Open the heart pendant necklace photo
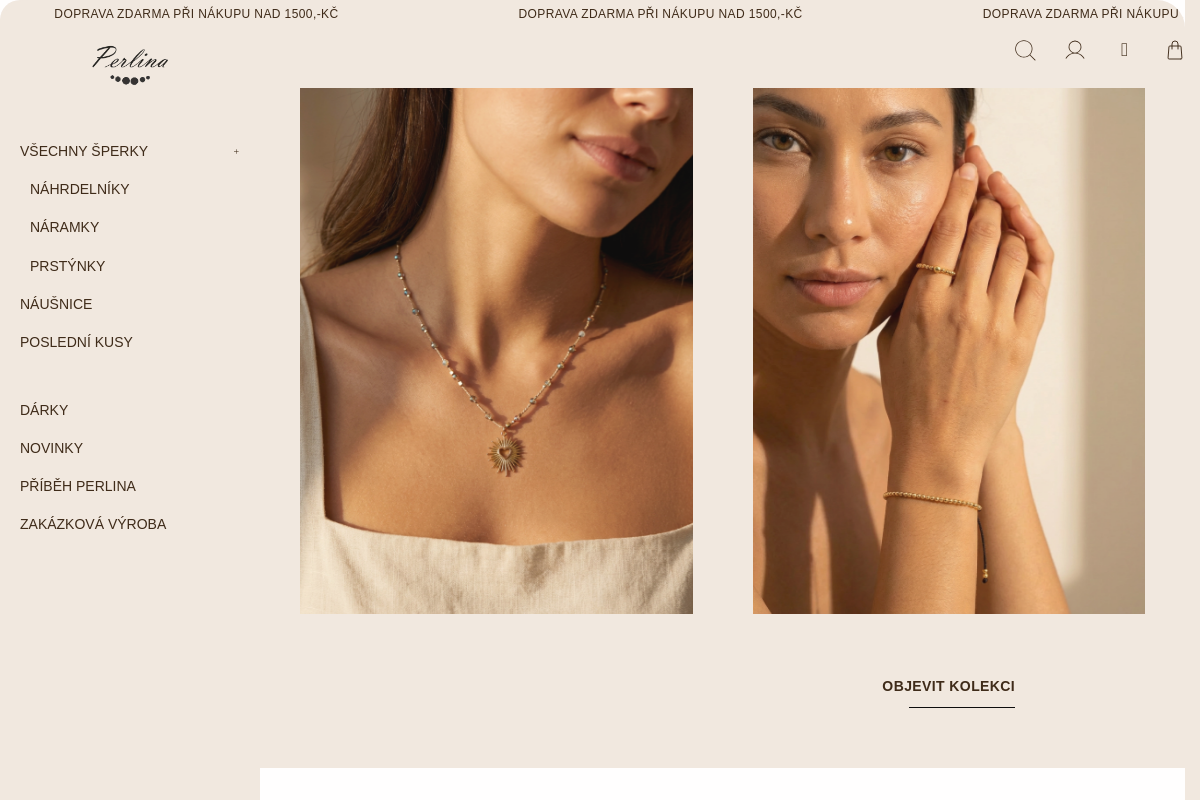Viewport: 1200px width, 800px height. [496, 351]
